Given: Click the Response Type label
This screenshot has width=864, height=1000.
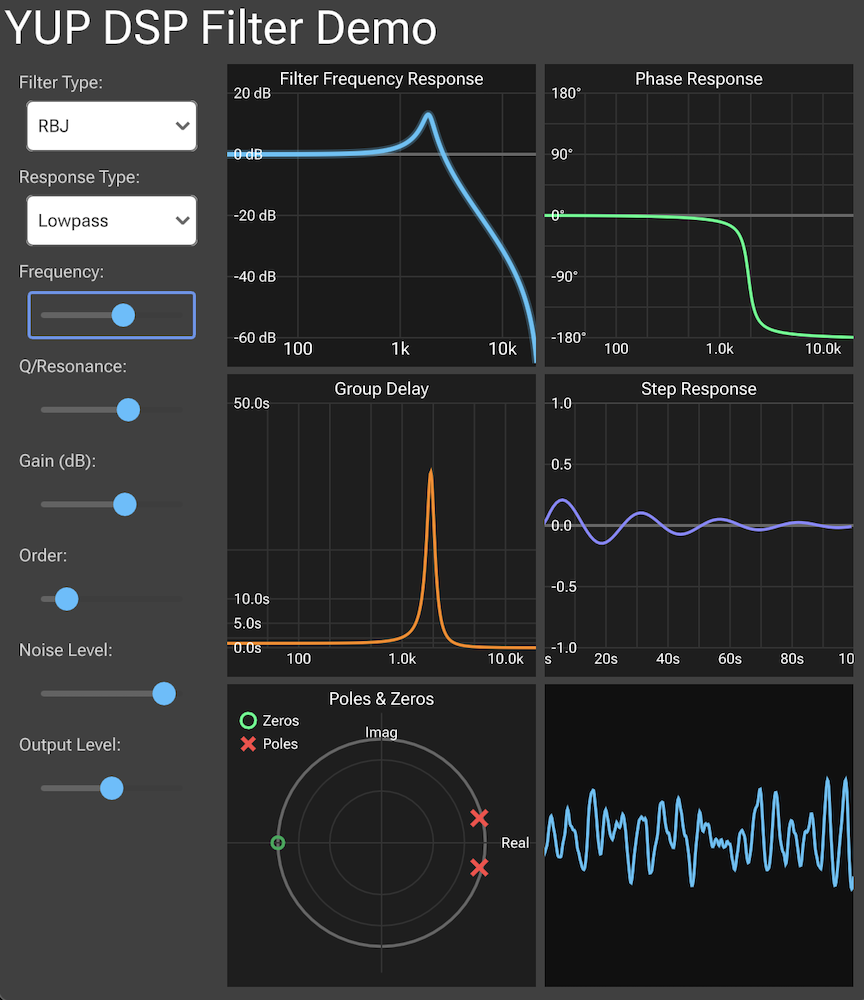Looking at the screenshot, I should 79,177.
